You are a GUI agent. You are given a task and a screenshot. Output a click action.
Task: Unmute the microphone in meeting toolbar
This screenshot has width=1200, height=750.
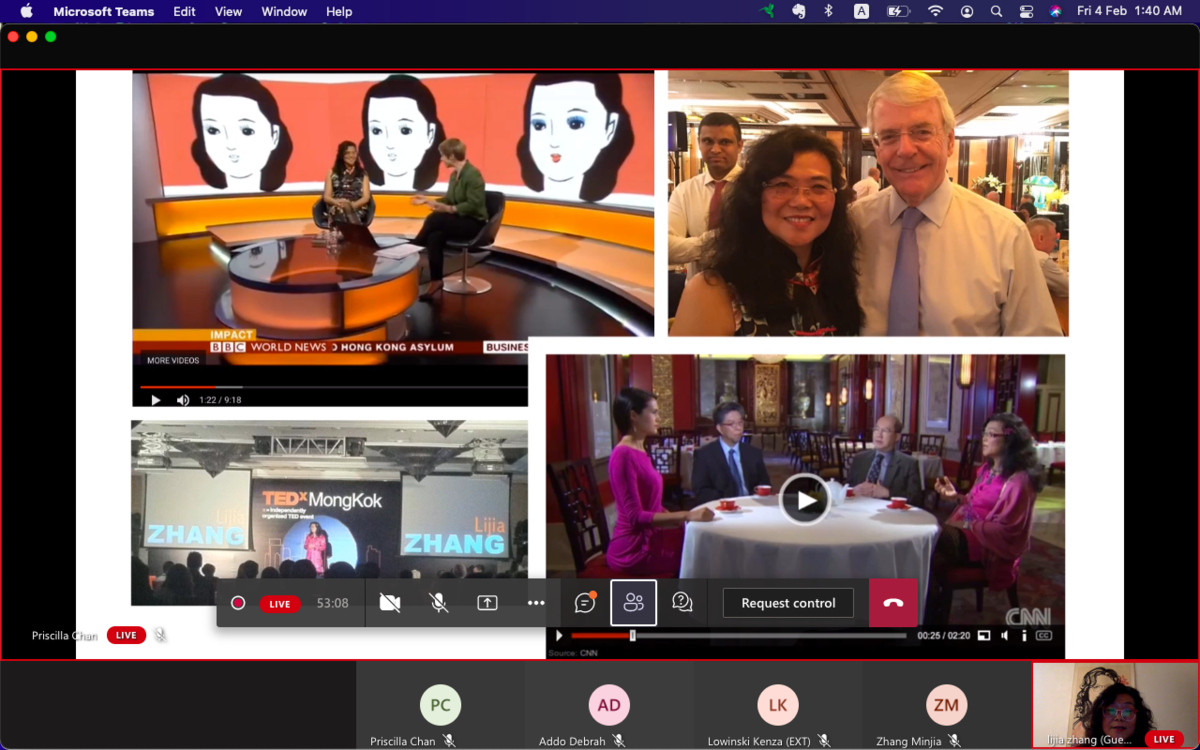(438, 603)
